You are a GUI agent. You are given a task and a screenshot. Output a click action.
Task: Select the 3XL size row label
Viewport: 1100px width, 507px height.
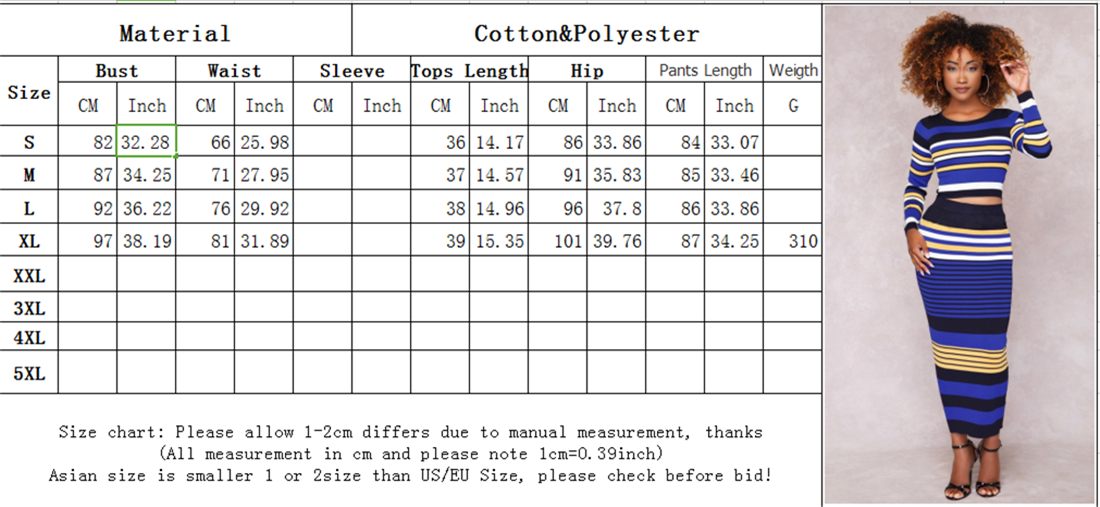click(29, 309)
